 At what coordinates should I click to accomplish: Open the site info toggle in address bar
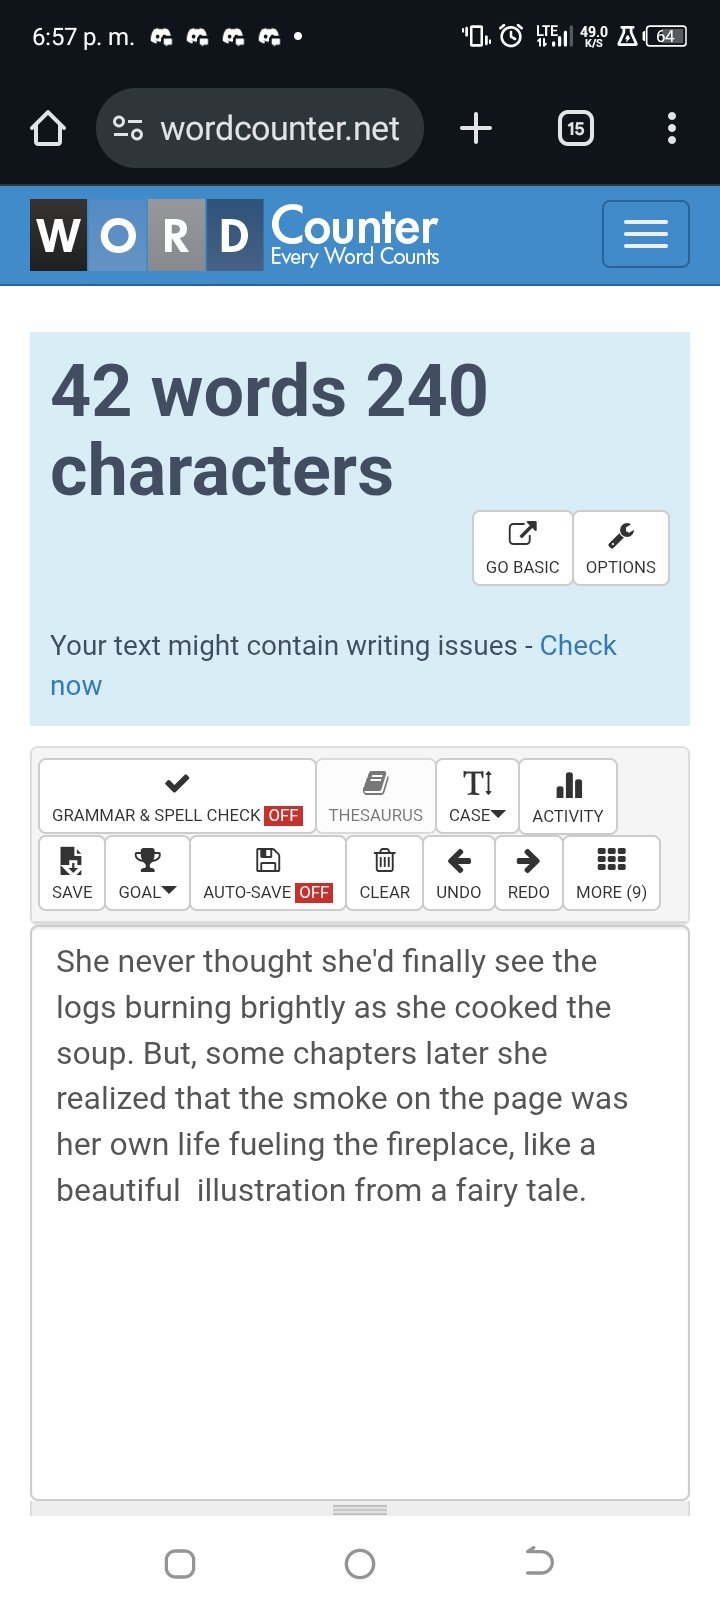point(128,128)
